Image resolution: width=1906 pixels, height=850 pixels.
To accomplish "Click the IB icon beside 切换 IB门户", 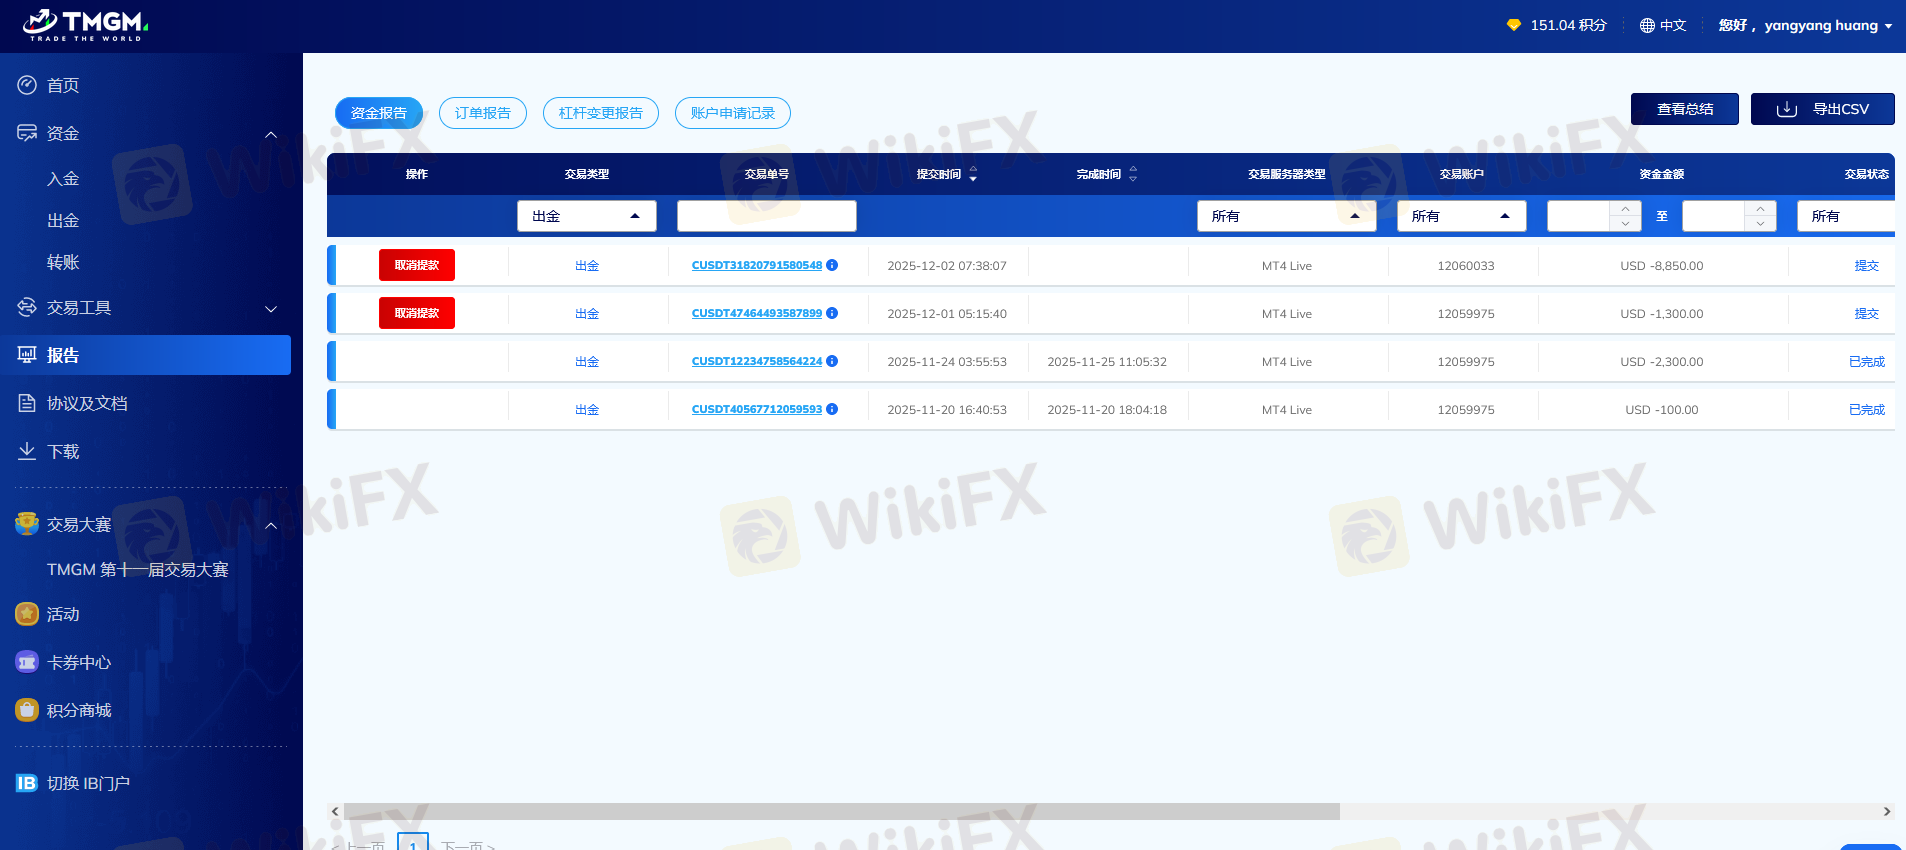I will pos(27,783).
